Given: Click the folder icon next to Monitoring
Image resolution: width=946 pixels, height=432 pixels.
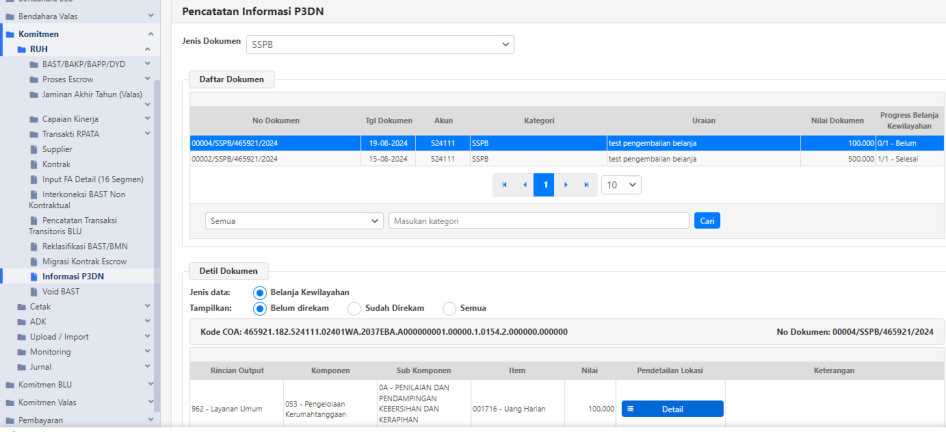Looking at the screenshot, I should 22,352.
